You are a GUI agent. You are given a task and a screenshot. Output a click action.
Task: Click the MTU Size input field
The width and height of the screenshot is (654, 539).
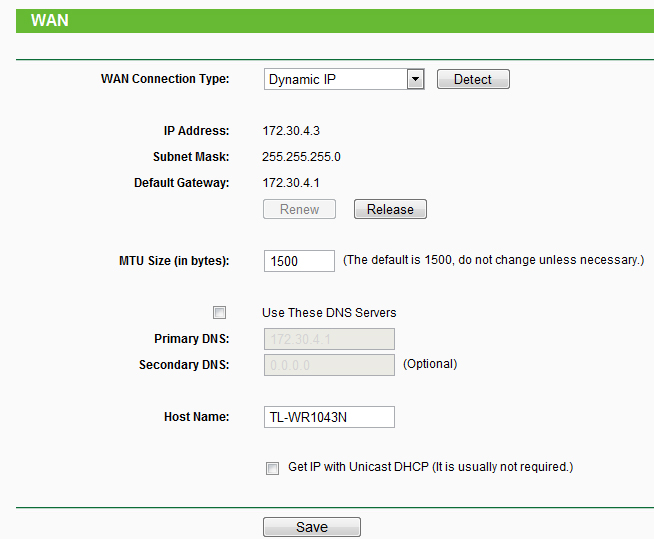pyautogui.click(x=299, y=261)
